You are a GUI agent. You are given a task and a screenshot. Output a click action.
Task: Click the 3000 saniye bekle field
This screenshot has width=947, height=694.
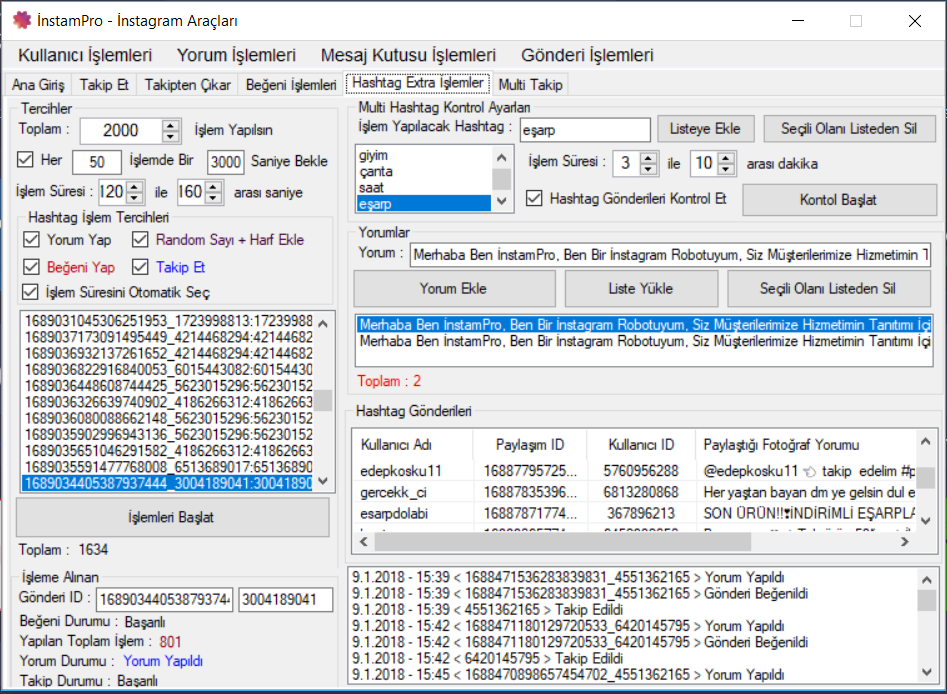point(226,162)
